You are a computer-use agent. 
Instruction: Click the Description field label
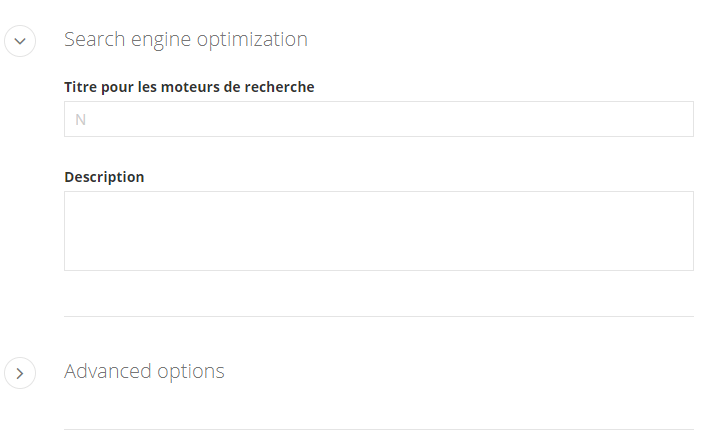coord(104,177)
